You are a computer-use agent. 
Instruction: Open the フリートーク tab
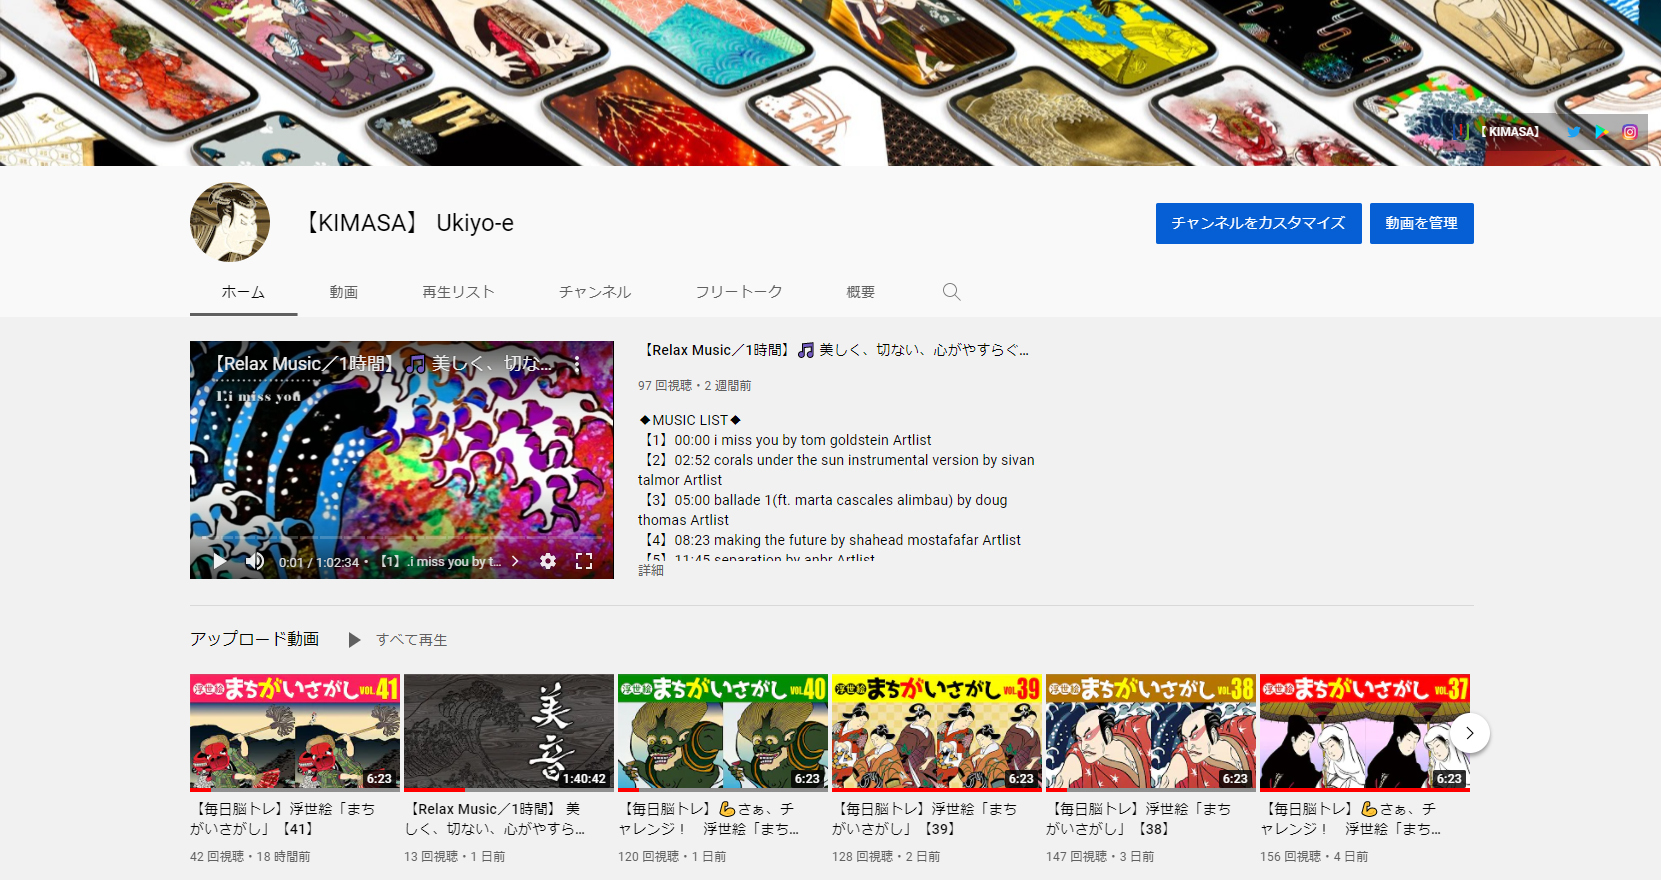739,292
